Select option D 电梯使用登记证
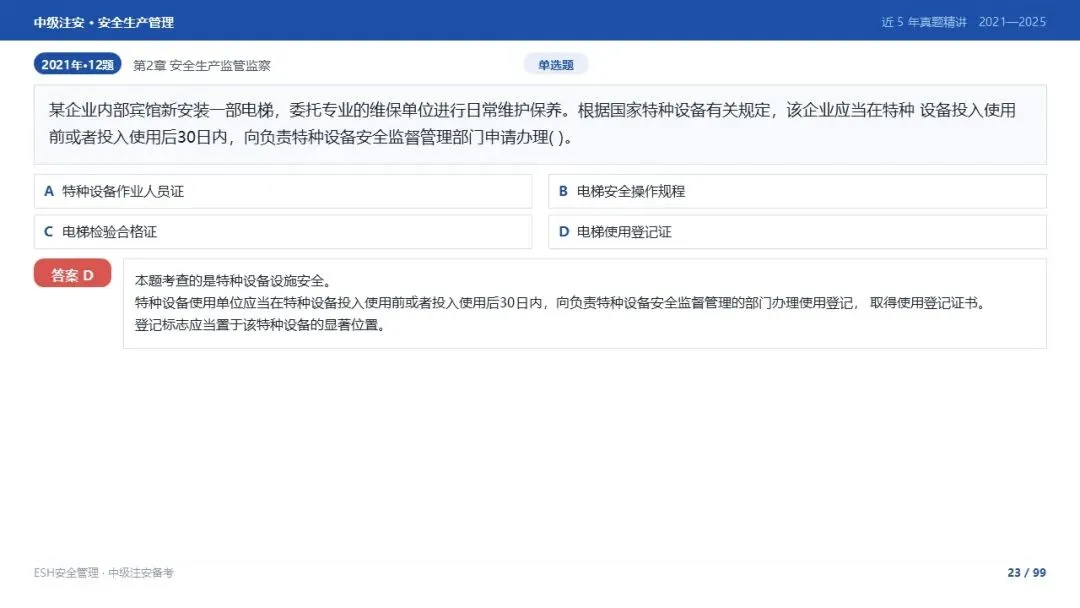1080x608 pixels. [x=797, y=232]
